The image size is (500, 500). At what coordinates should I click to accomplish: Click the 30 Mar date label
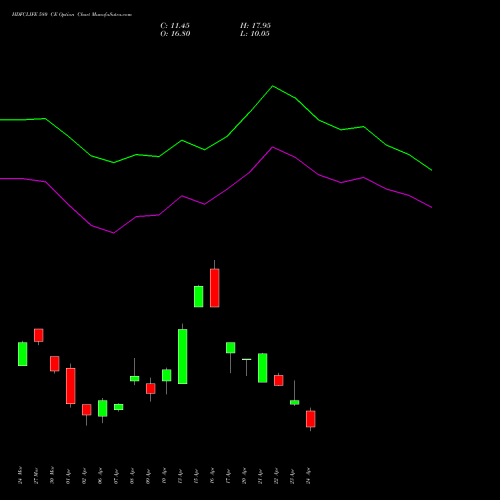52,475
